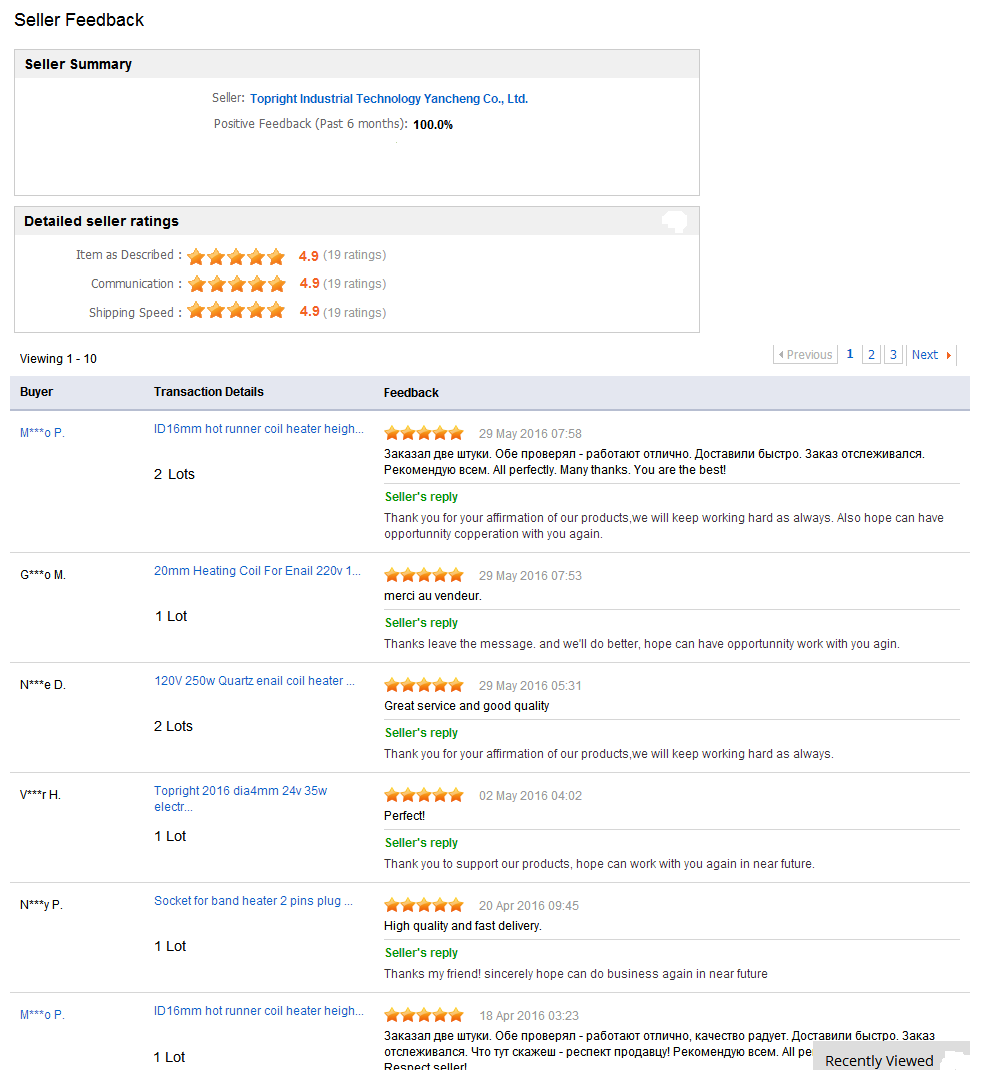This screenshot has height=1070, width=985.
Task: Click star rating of 'Perfect!' review
Action: click(x=424, y=795)
